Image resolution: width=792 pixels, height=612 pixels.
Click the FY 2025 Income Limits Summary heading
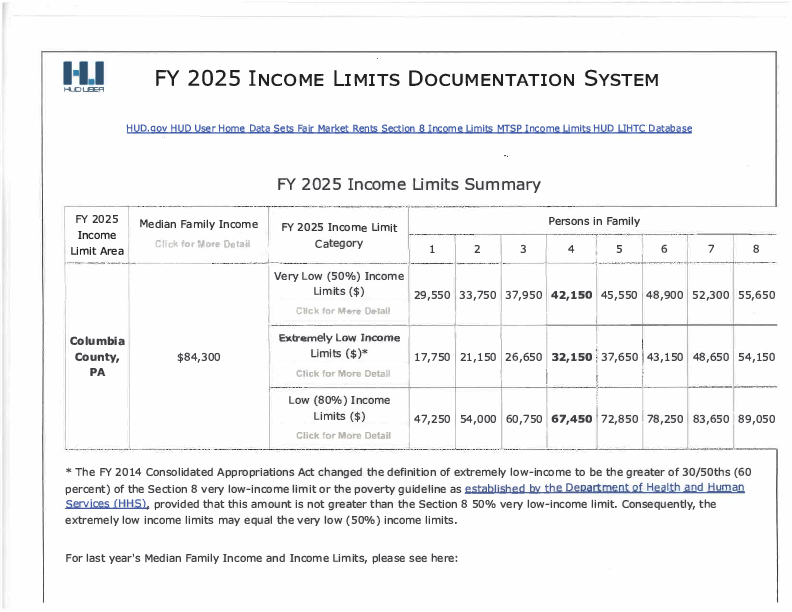tap(408, 184)
